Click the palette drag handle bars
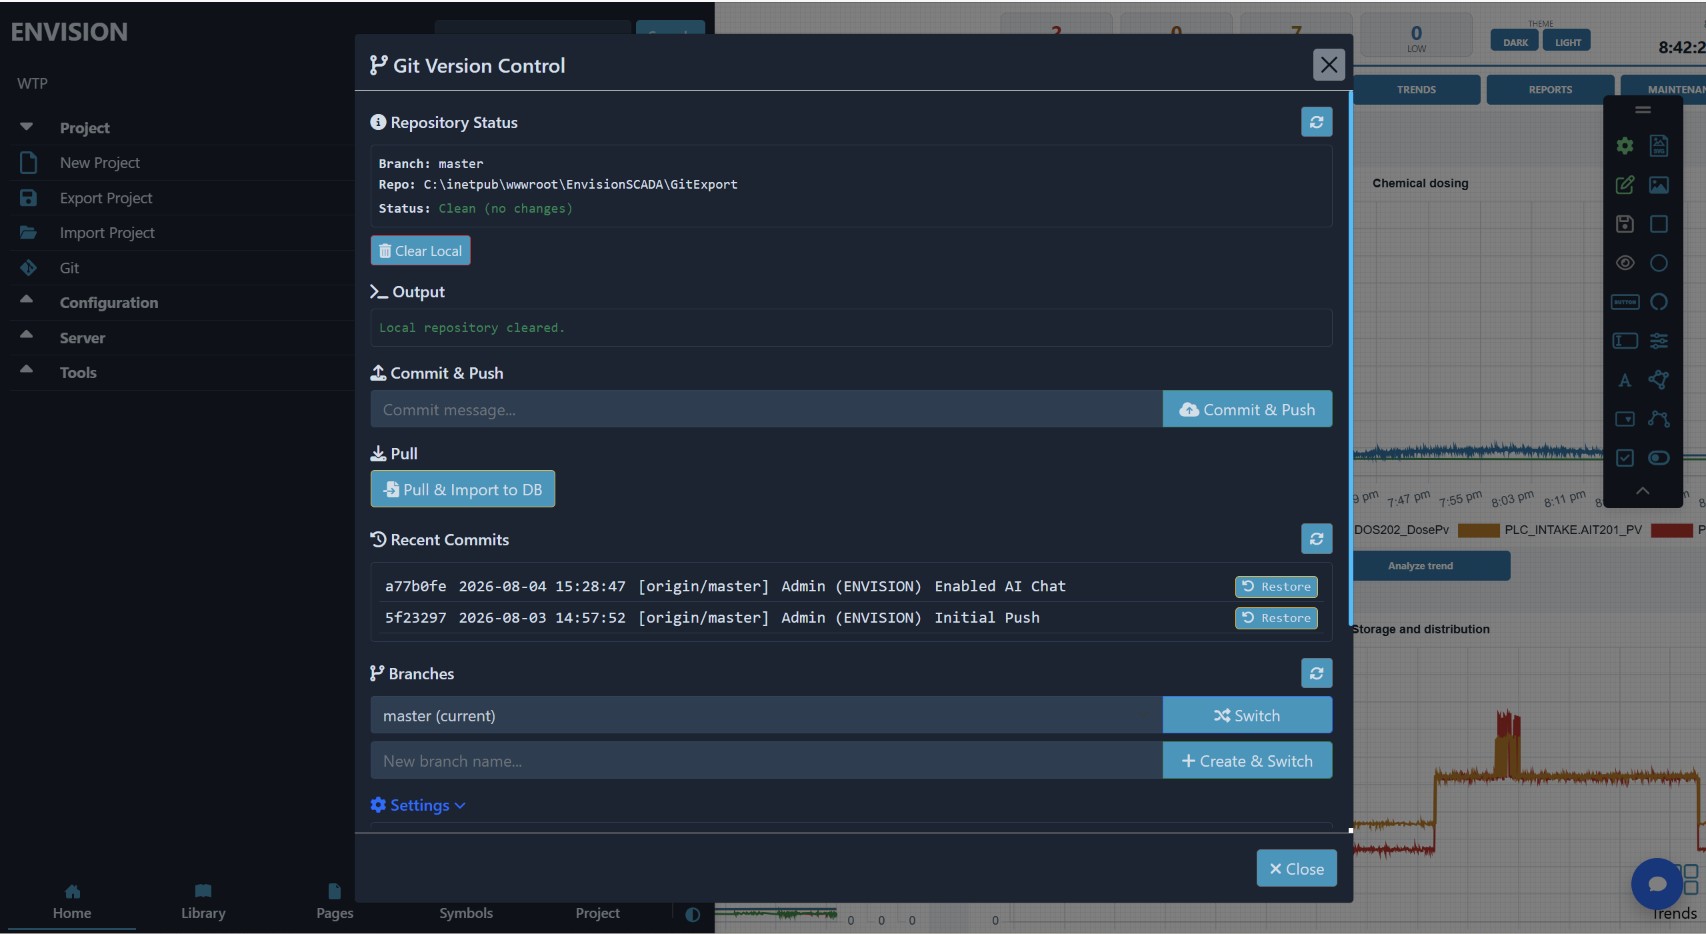Screen dimensions: 1706x934 1642,110
